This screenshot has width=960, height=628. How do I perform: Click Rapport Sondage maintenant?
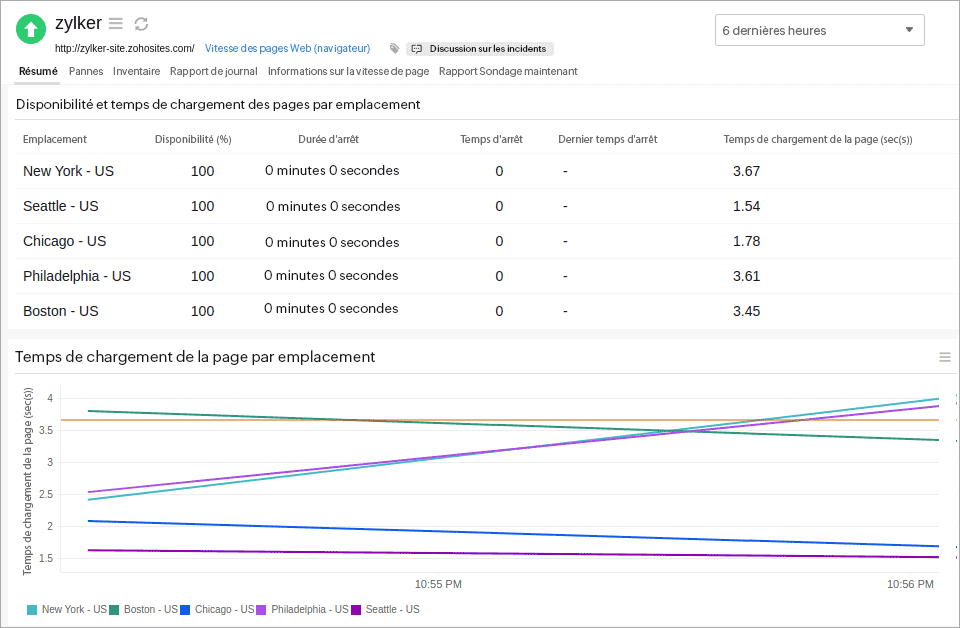pos(507,71)
